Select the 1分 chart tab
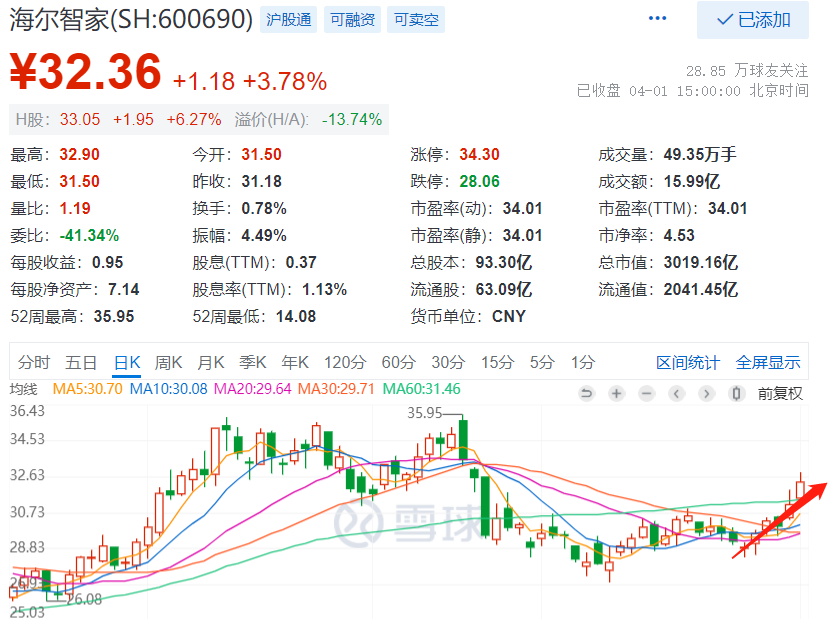 pos(583,362)
